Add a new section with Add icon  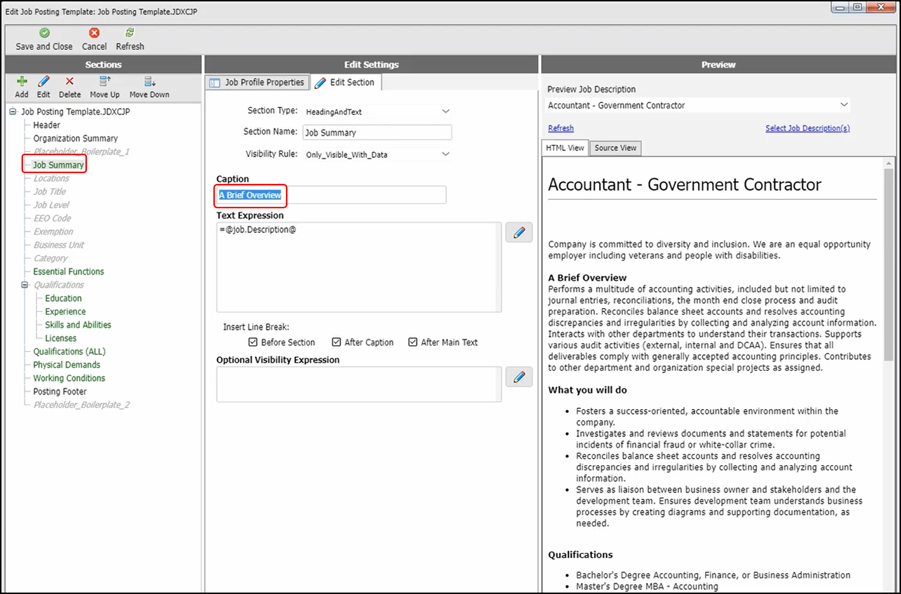coord(22,81)
